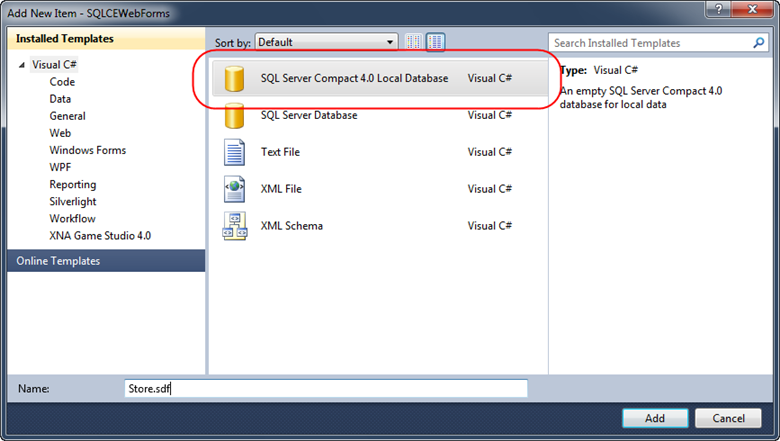Image resolution: width=780 pixels, height=441 pixels.
Task: Open the Online Templates section
Action: (106, 261)
